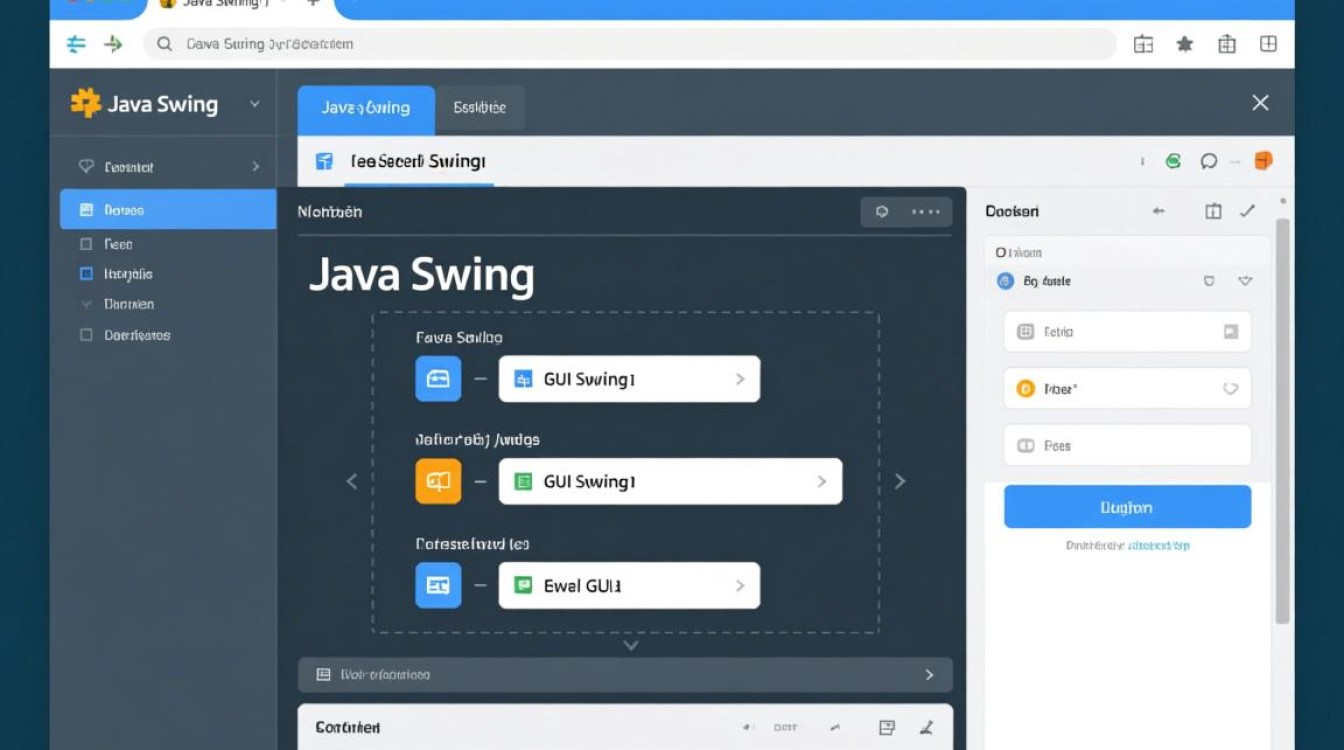Switch to the Basics tab

480,108
